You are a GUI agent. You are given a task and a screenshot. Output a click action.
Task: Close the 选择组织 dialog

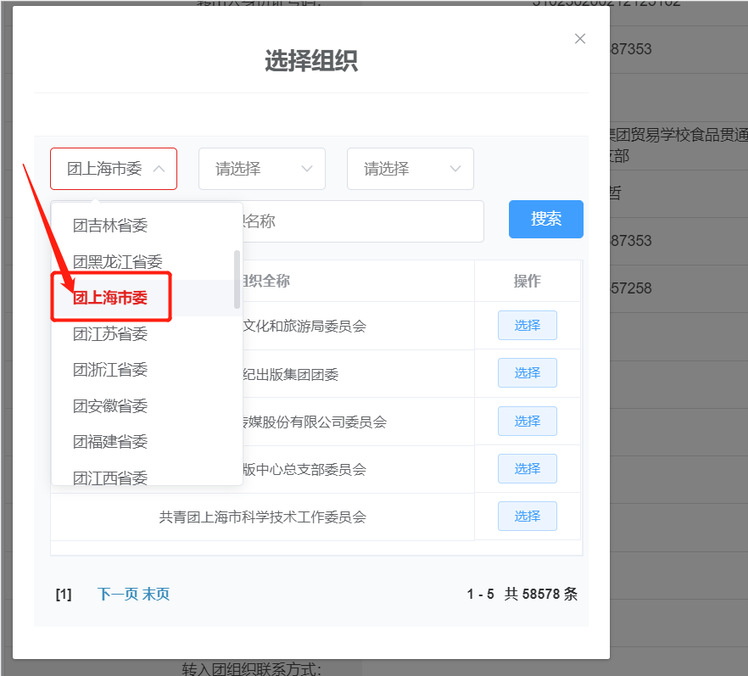point(579,39)
